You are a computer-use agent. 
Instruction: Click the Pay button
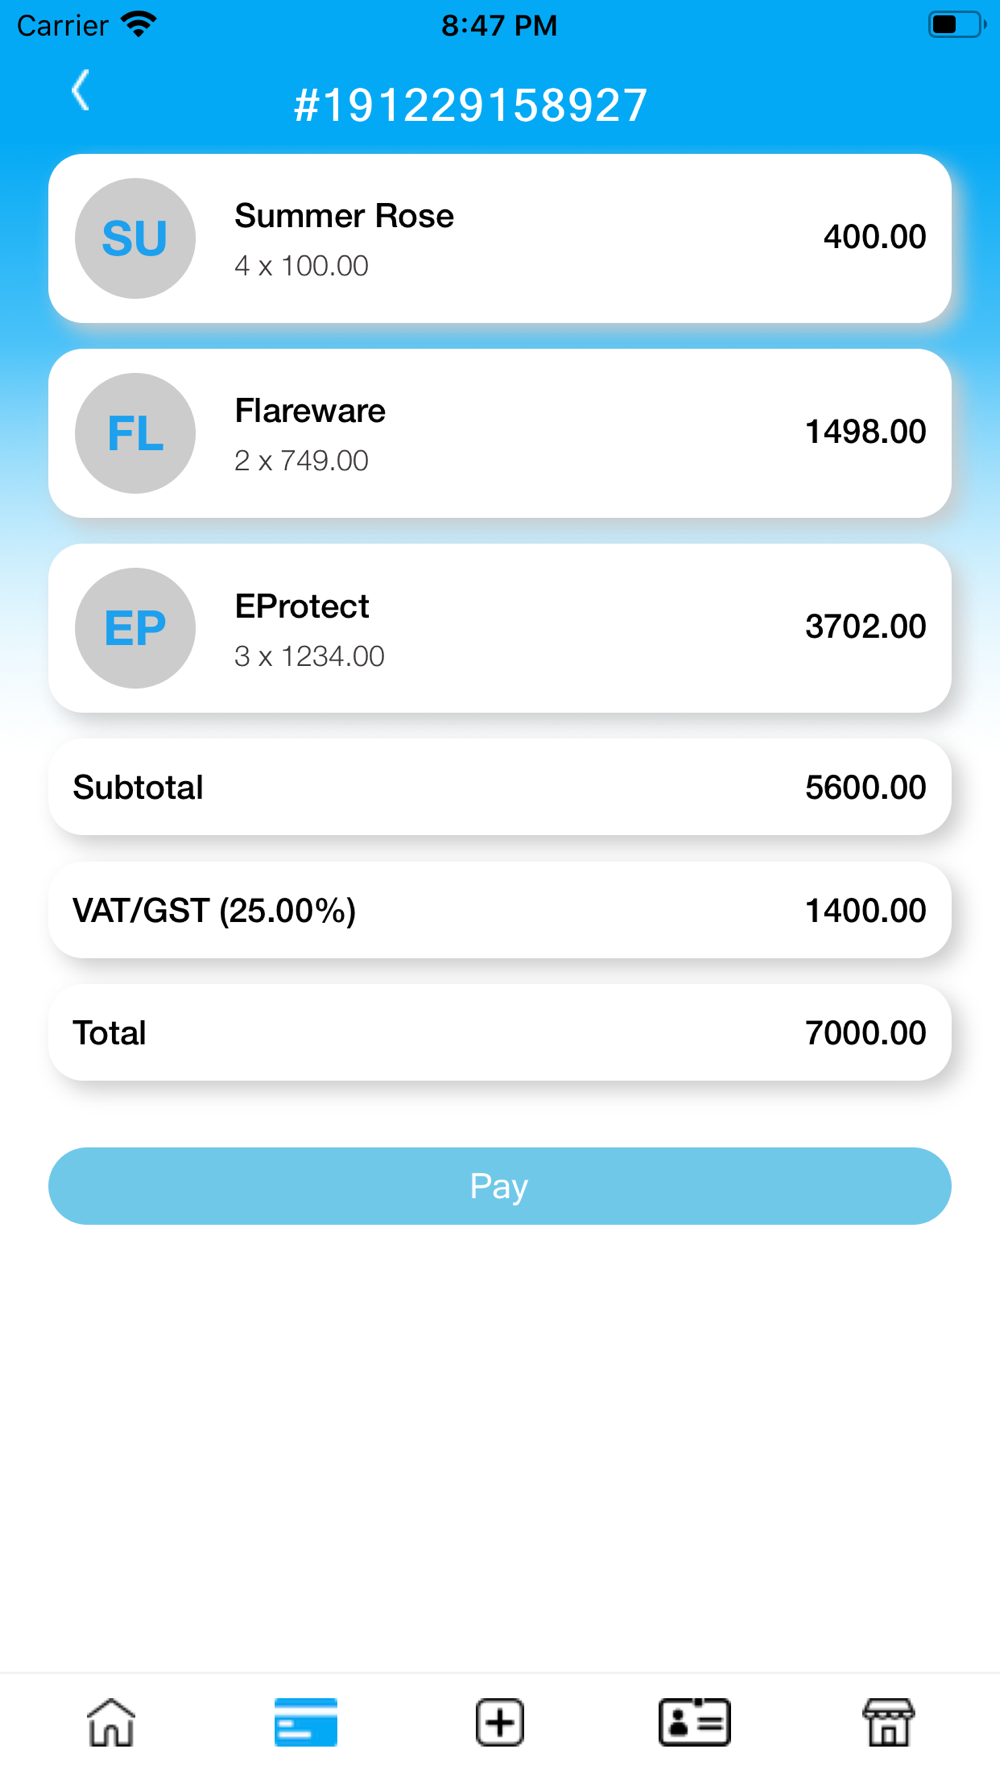(x=500, y=1186)
